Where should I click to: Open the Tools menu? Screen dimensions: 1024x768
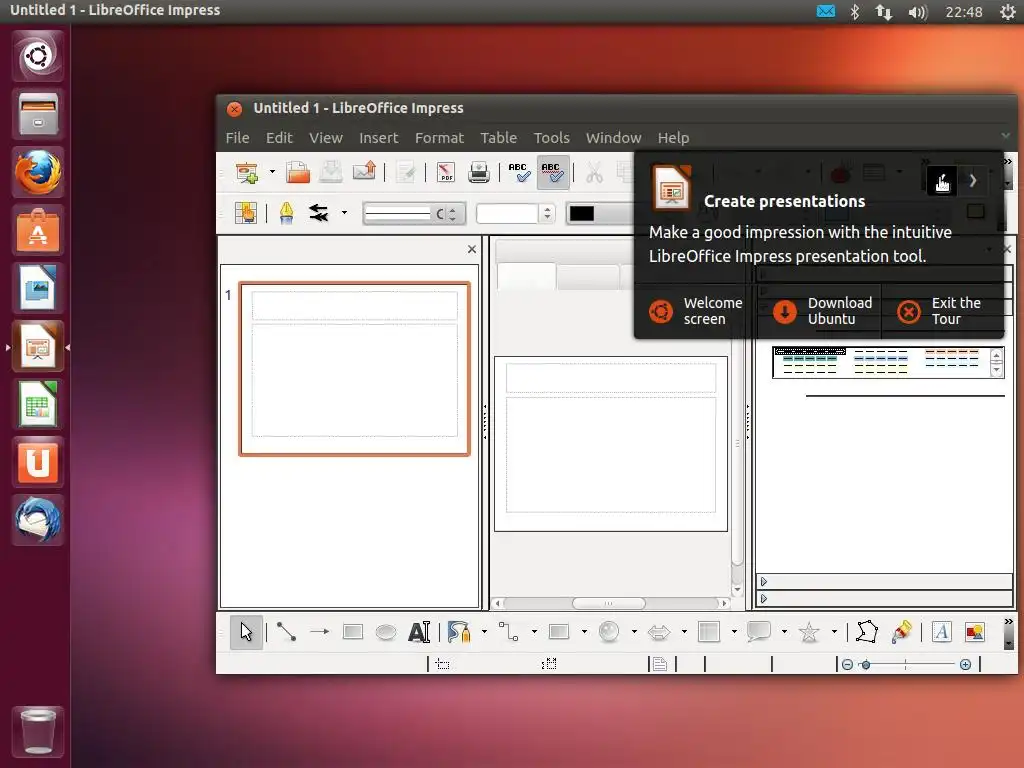(x=552, y=138)
